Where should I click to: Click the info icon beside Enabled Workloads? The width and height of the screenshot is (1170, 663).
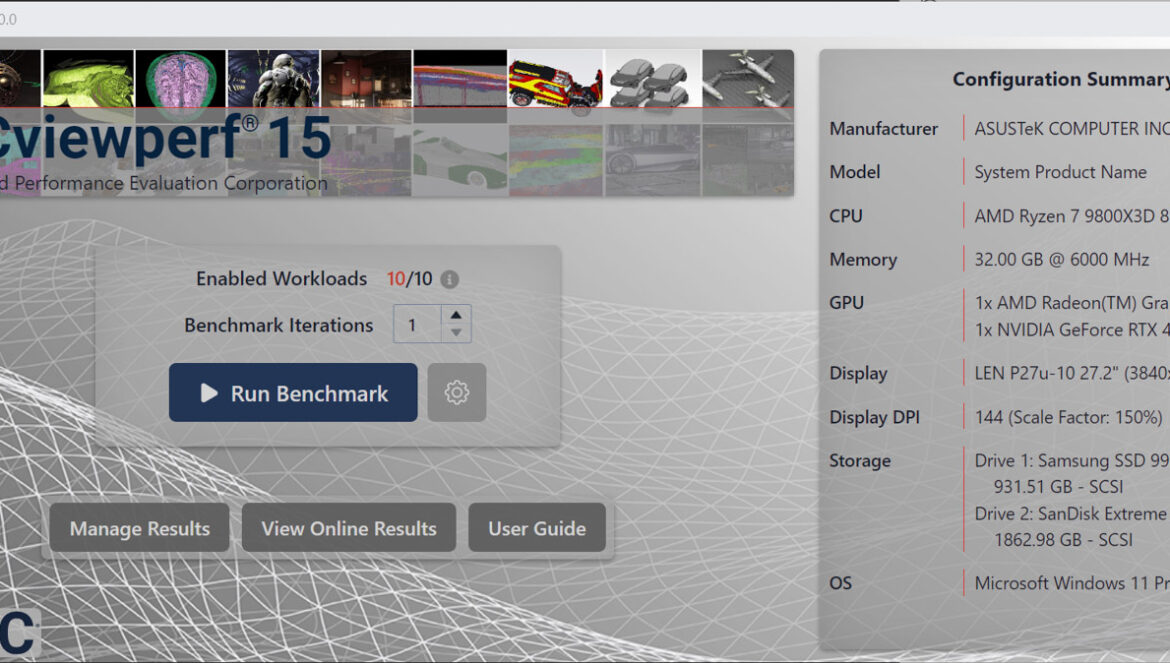click(449, 279)
